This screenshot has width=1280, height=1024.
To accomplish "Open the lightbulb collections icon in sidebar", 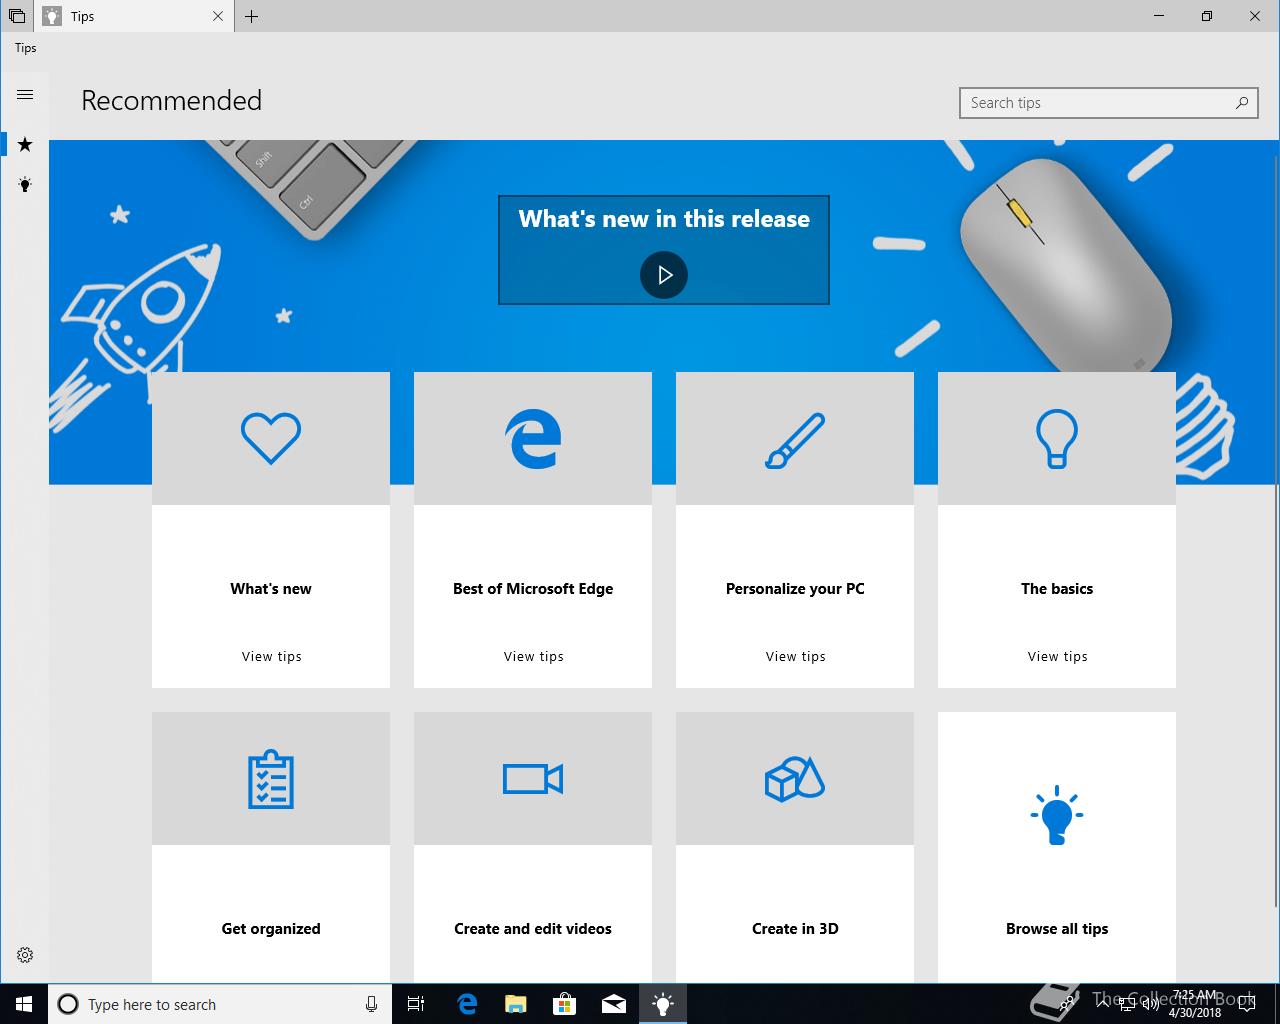I will (25, 185).
